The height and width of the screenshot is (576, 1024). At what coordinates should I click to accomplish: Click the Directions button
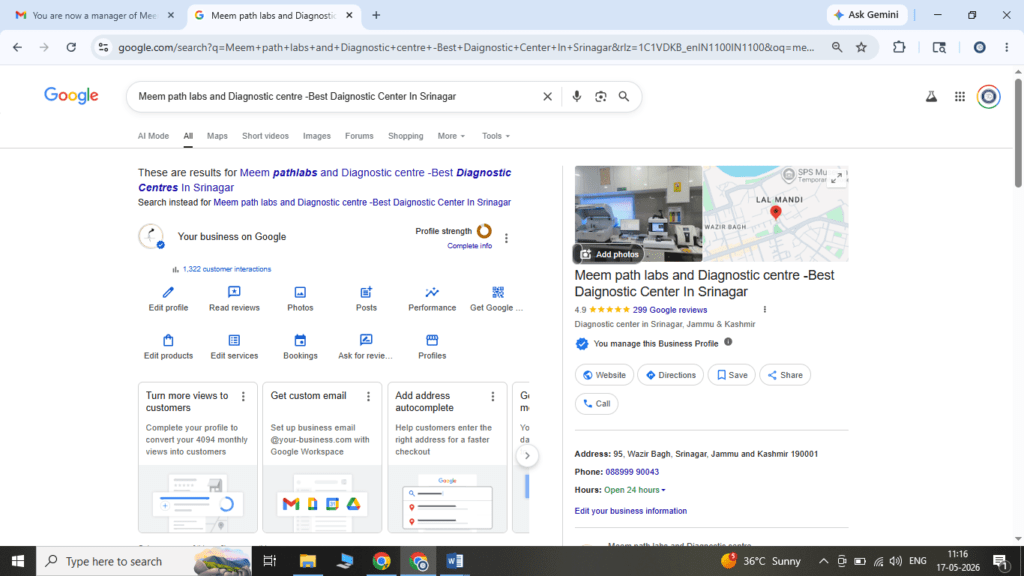pyautogui.click(x=671, y=375)
